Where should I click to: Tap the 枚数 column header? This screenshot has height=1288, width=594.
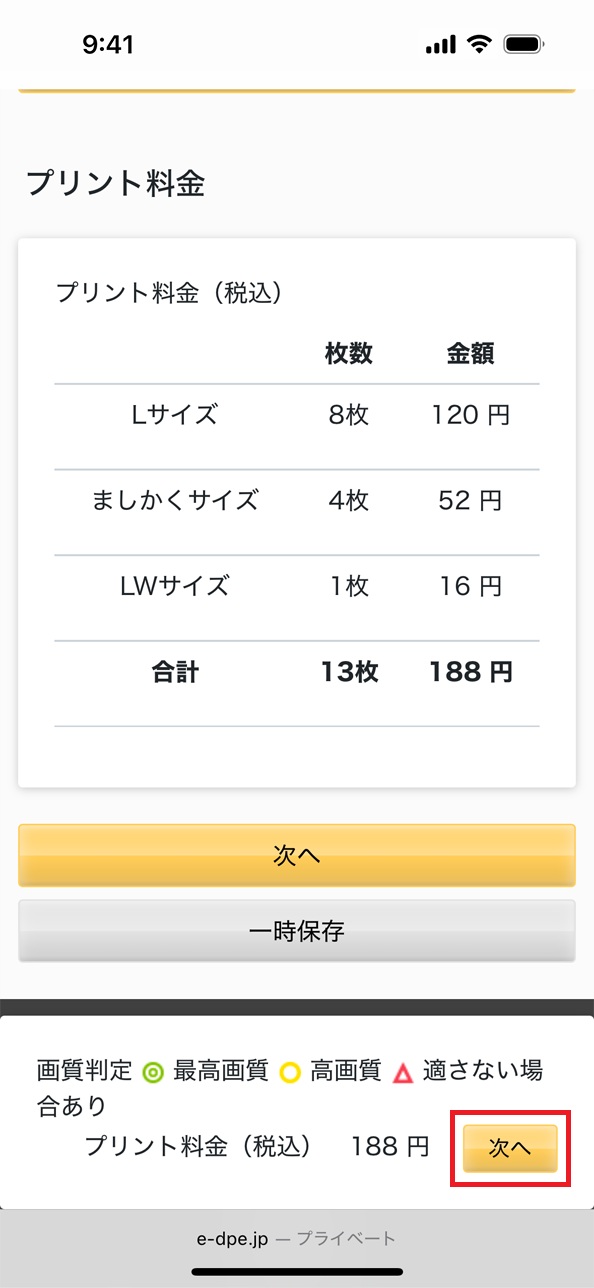pos(349,353)
